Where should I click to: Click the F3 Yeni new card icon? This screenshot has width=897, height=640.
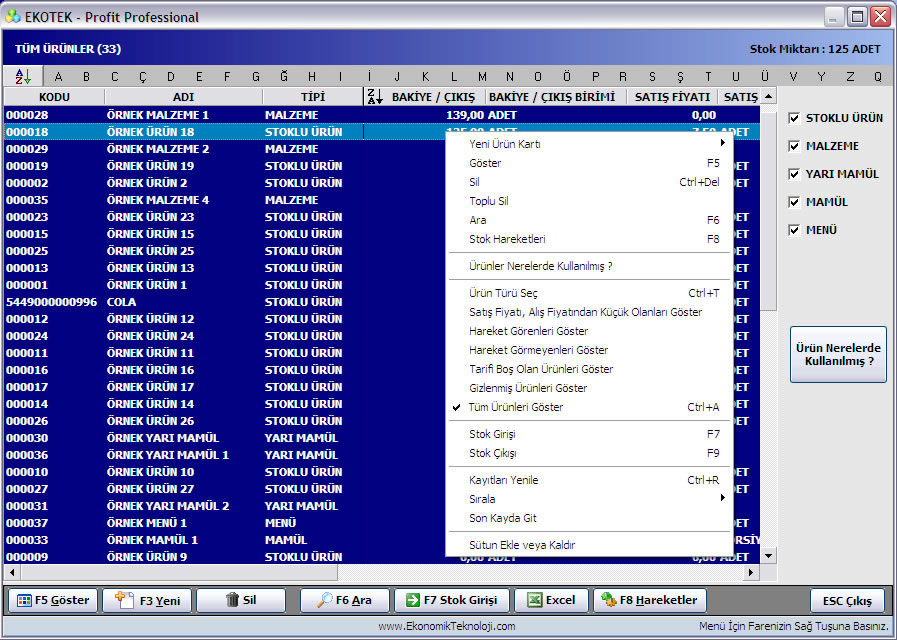tap(124, 600)
